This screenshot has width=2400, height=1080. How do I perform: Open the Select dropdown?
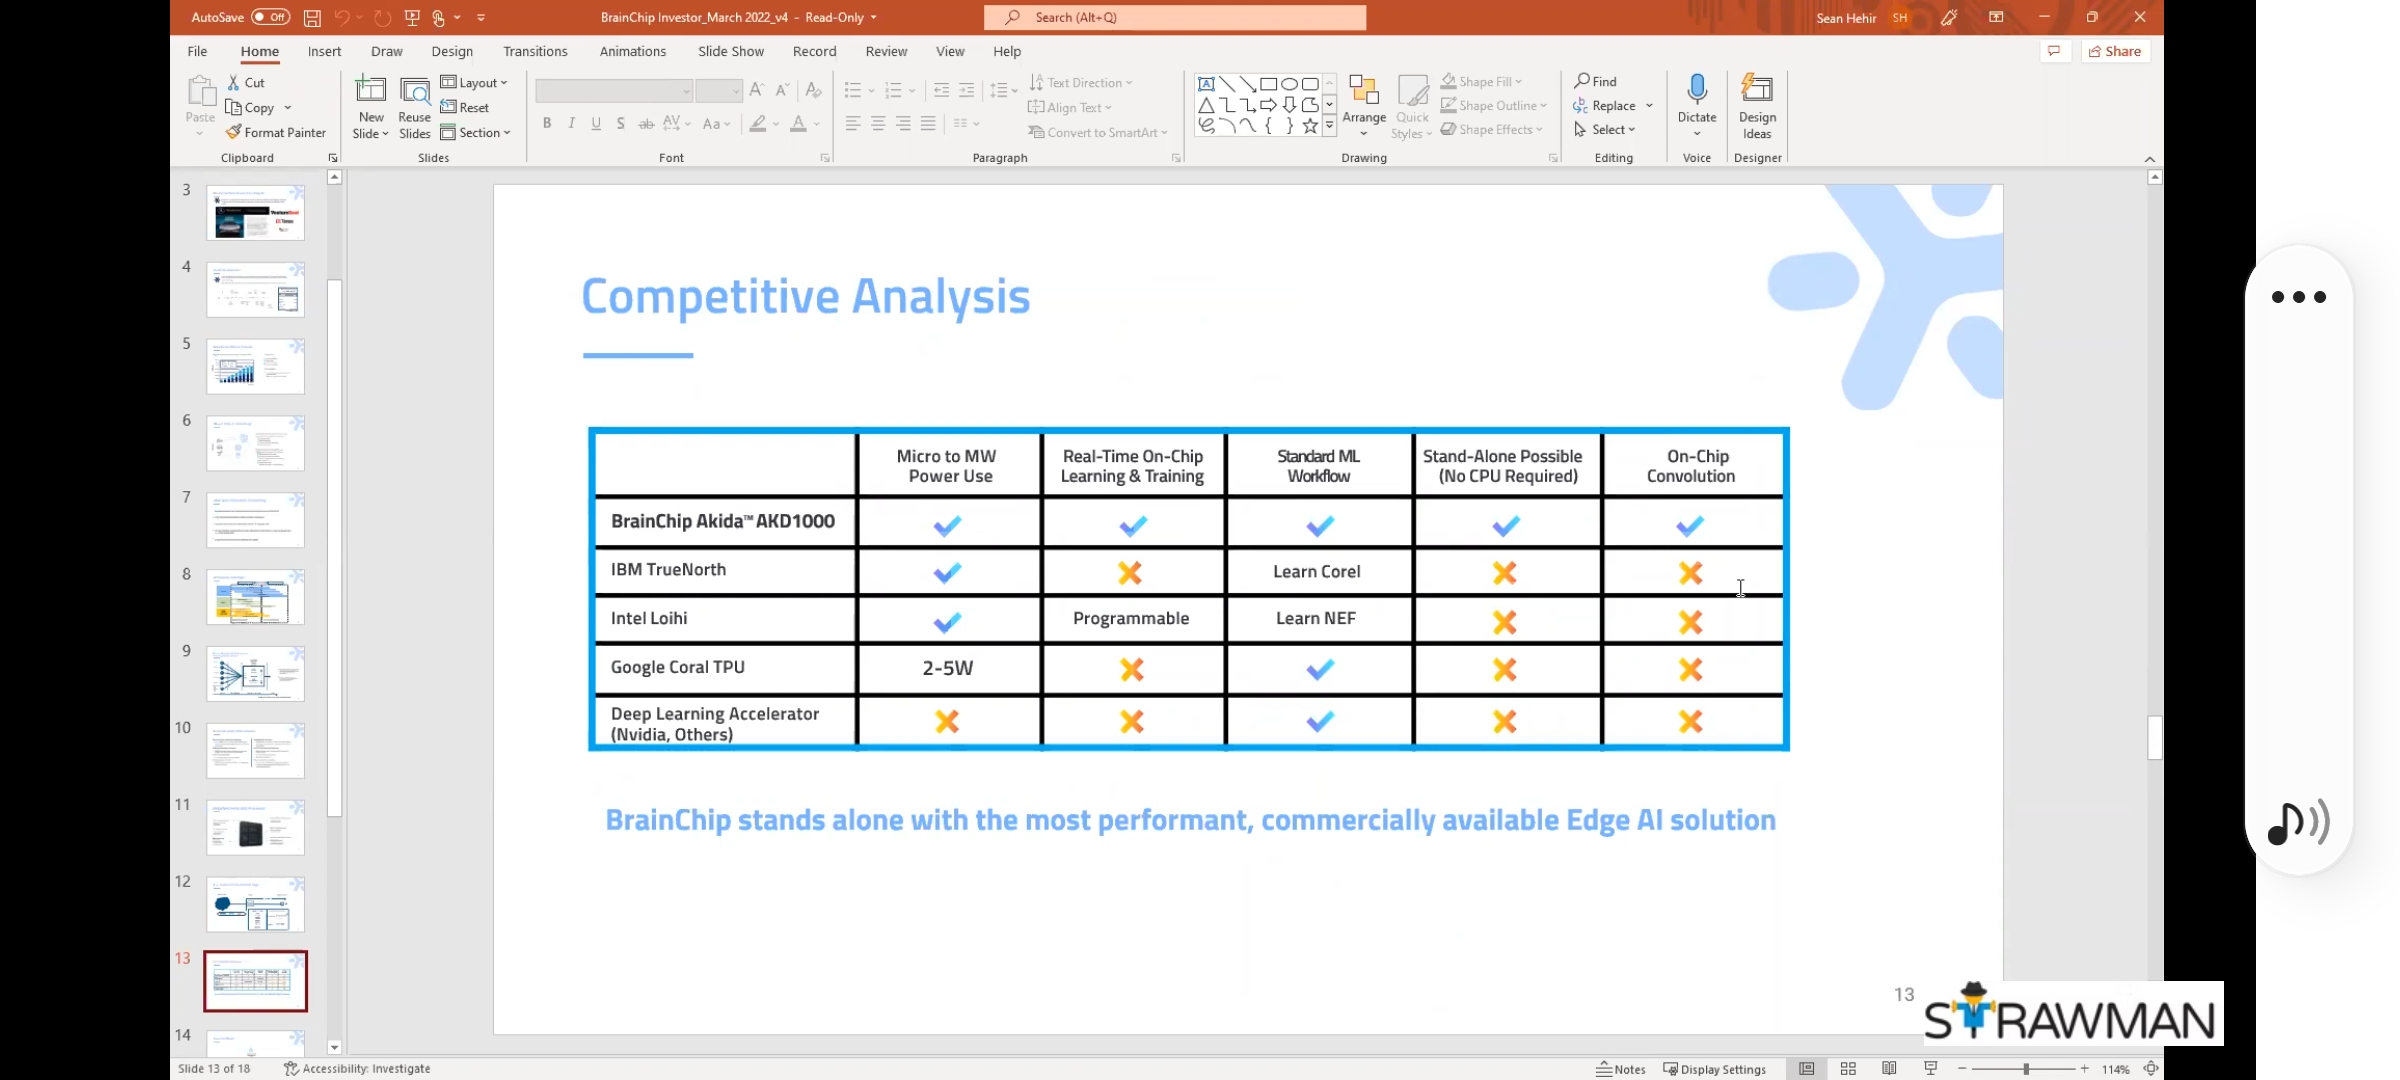pos(1604,129)
